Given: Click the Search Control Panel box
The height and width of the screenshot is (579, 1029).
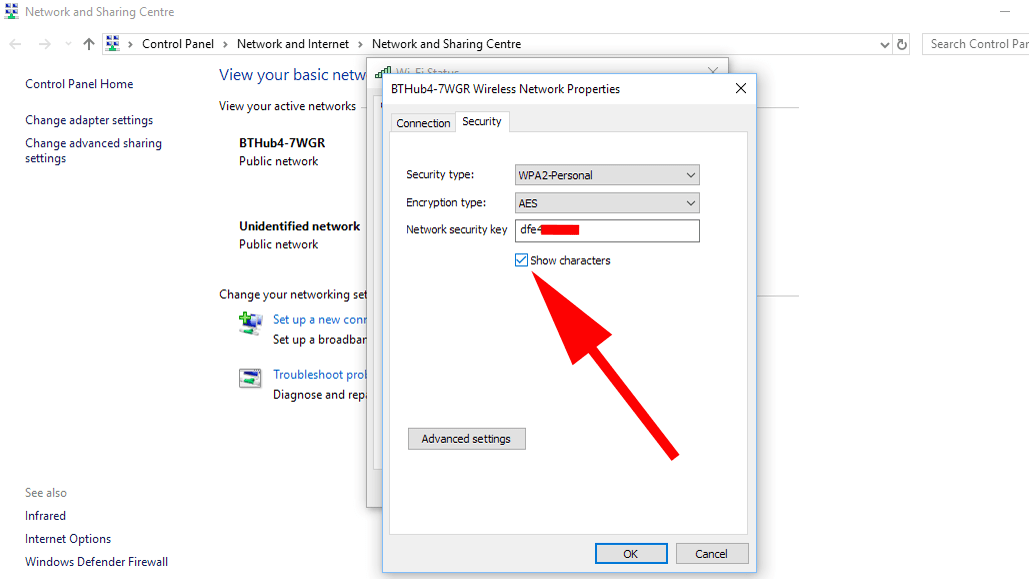Looking at the screenshot, I should click(x=975, y=44).
